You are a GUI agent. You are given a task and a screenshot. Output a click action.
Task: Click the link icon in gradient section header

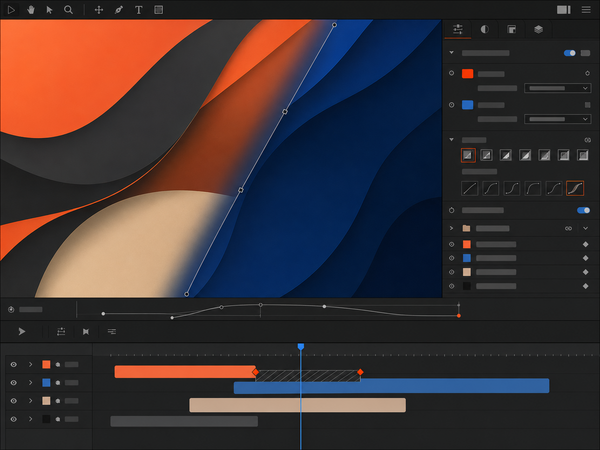(x=587, y=140)
